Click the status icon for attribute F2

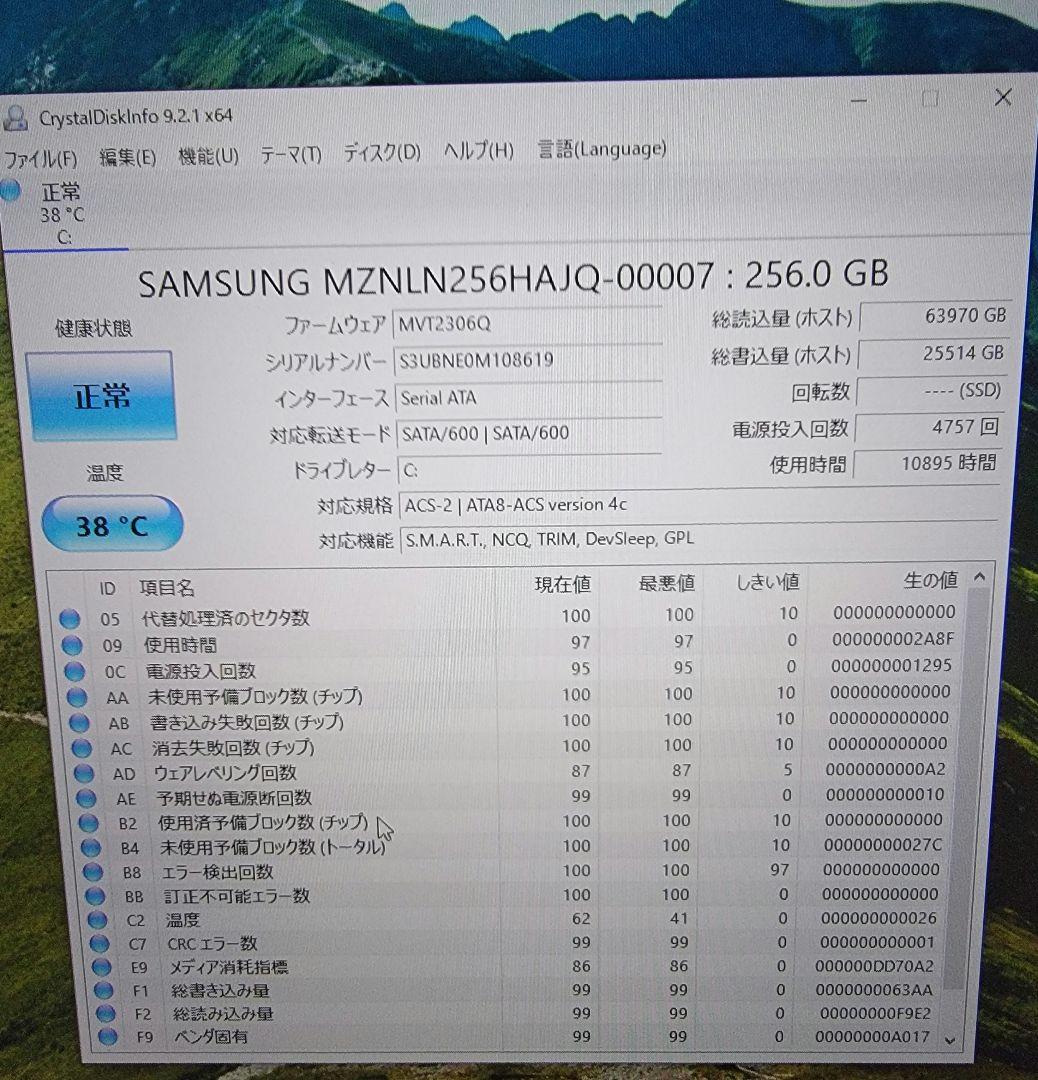[x=106, y=1013]
